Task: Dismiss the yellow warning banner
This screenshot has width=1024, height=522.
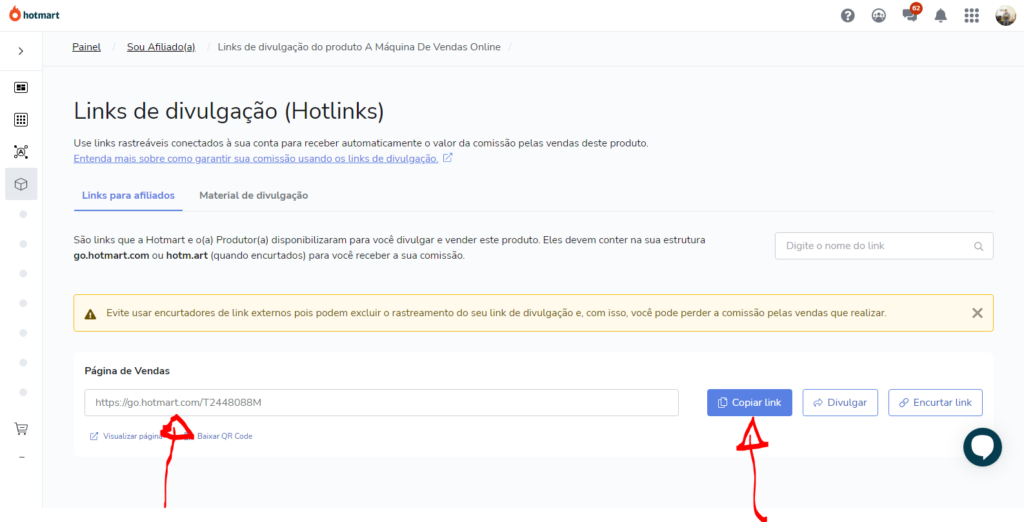Action: point(977,313)
